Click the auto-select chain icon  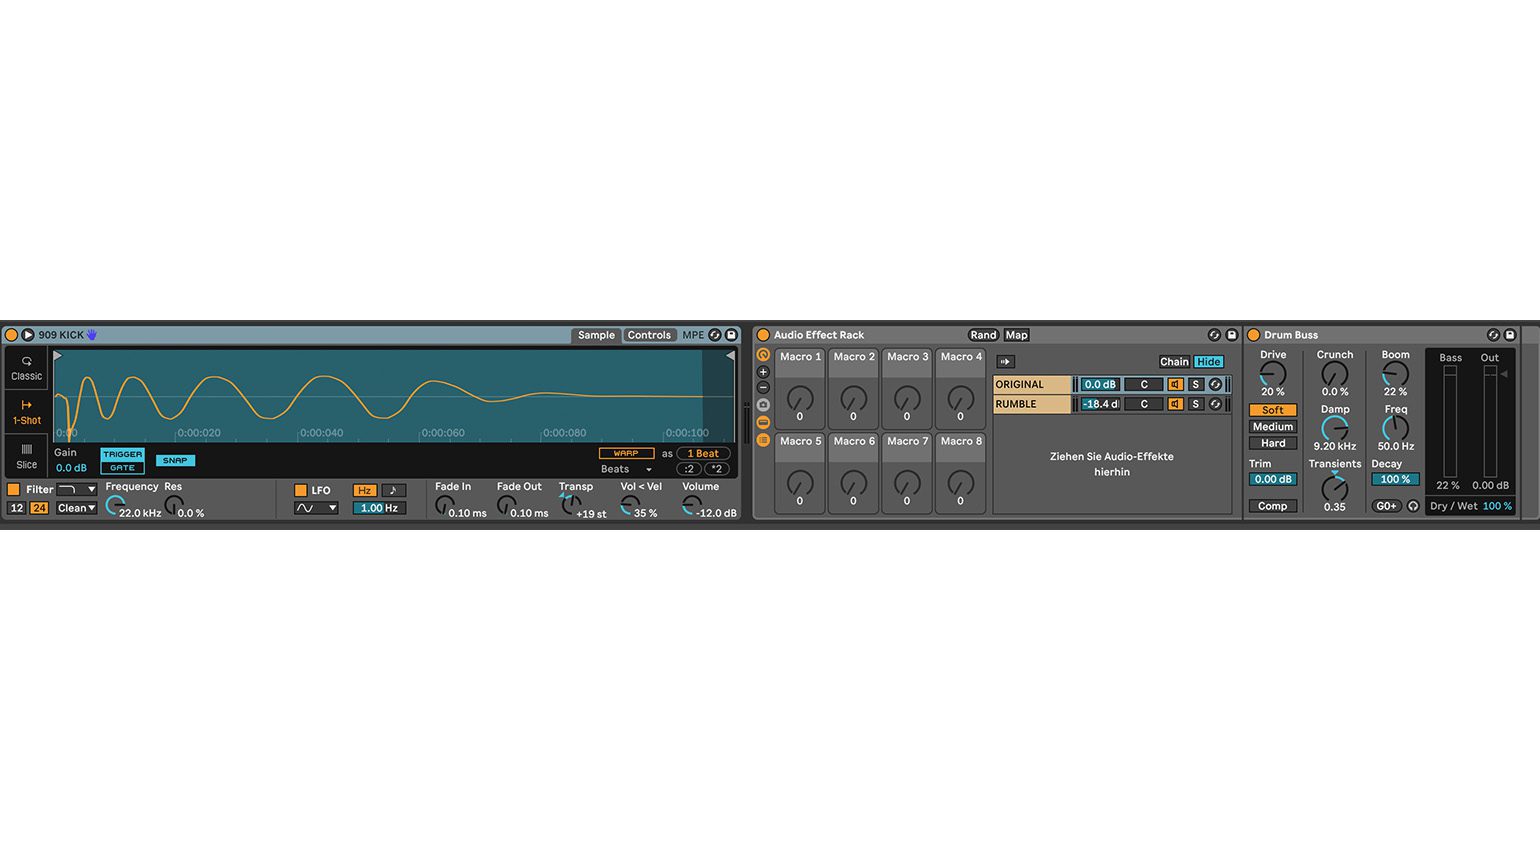coord(1006,362)
